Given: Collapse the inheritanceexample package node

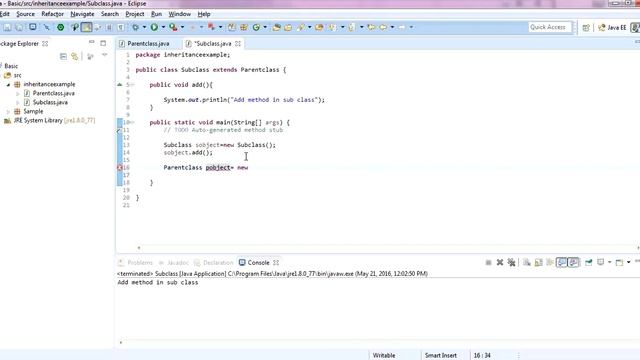Looking at the screenshot, I should click(8, 84).
